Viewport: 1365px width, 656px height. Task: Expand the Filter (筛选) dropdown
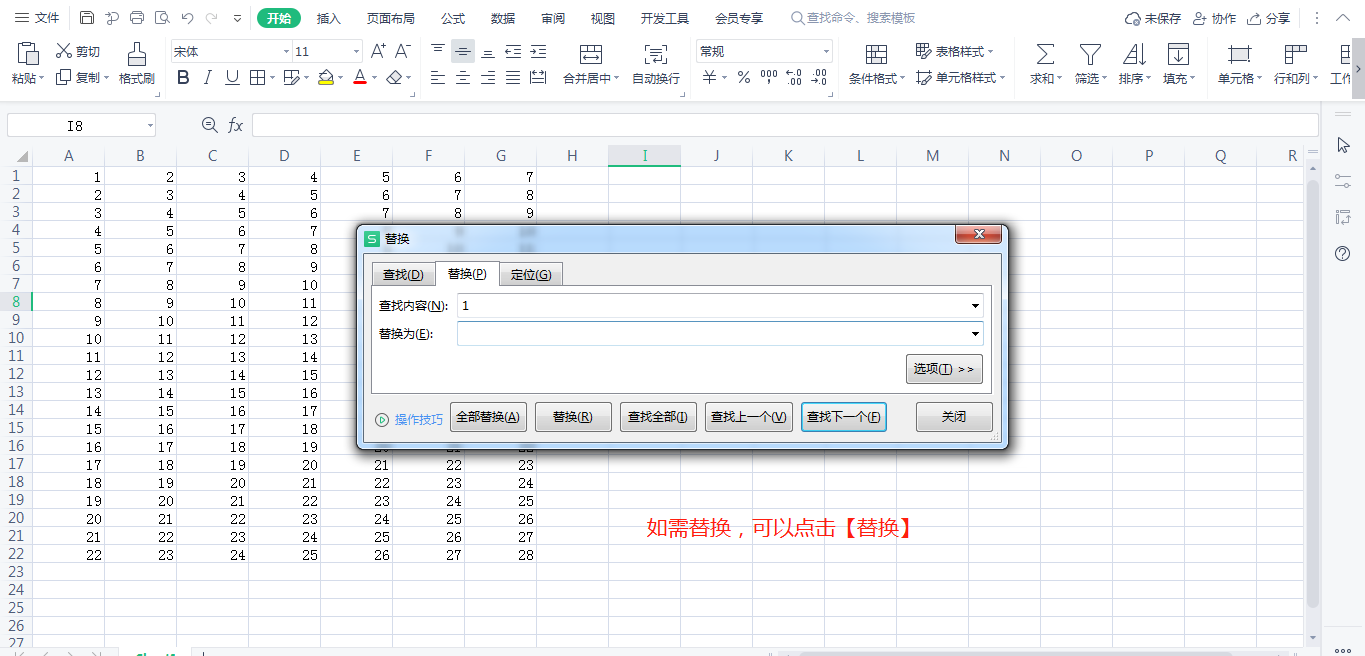1103,78
